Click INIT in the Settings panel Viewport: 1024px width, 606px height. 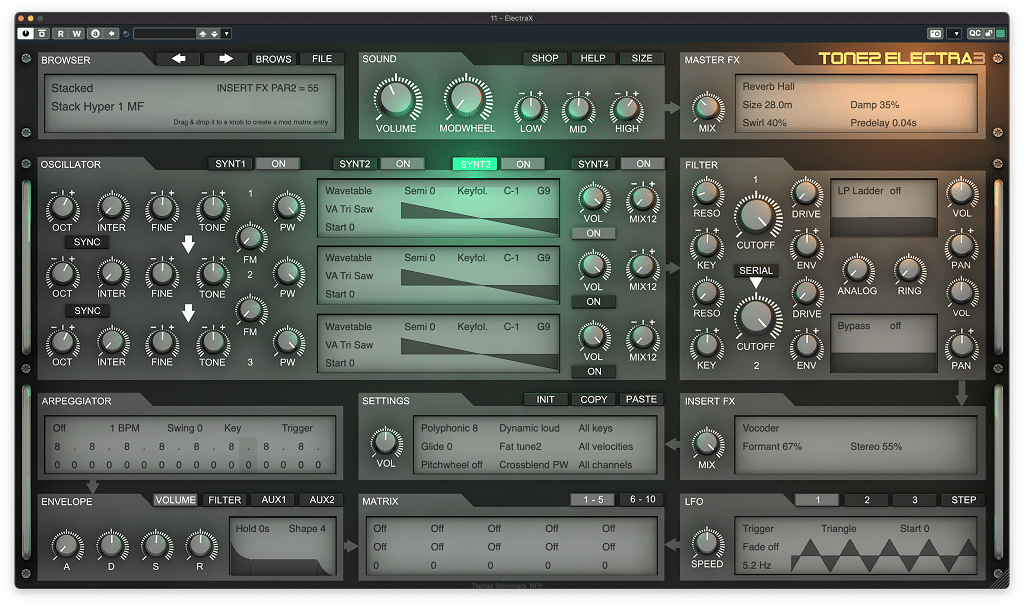tap(545, 400)
